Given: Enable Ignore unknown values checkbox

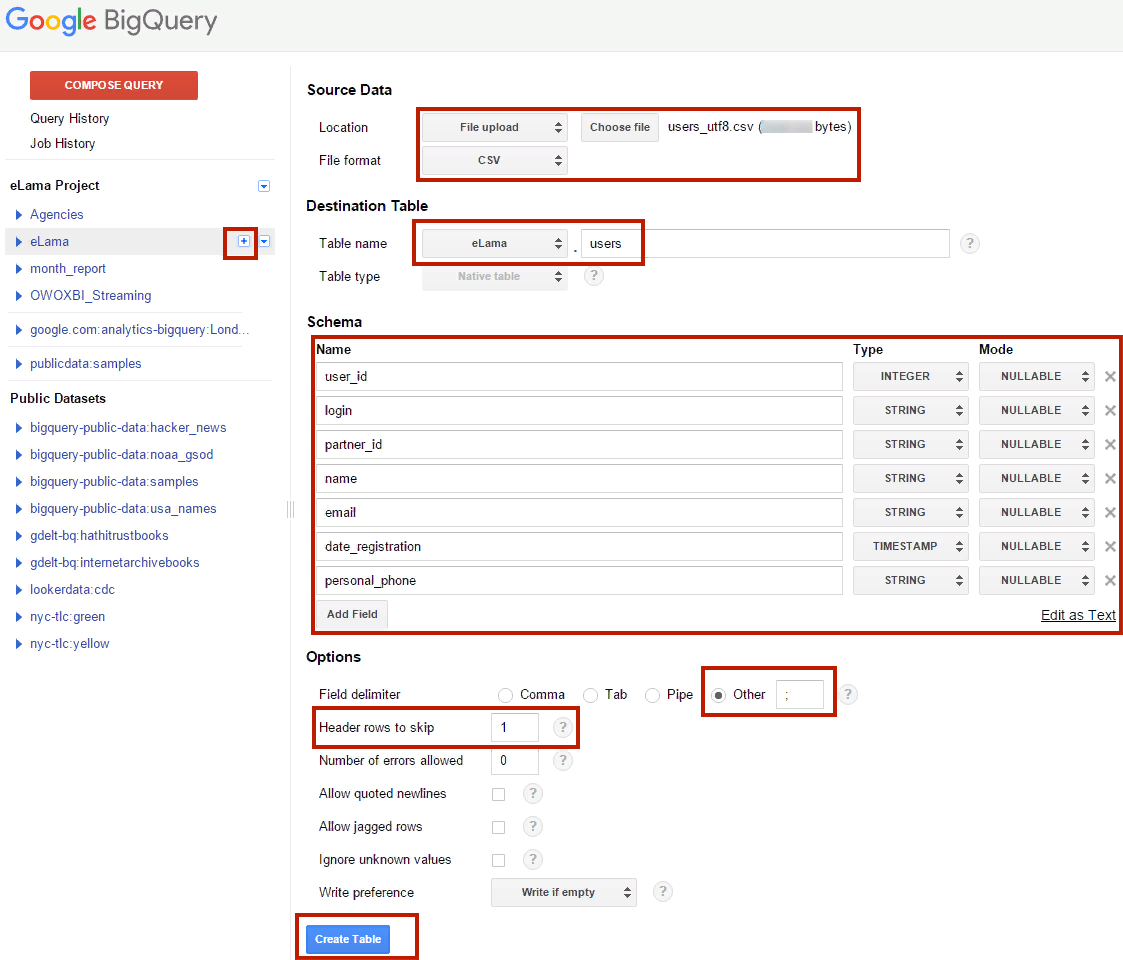Looking at the screenshot, I should (498, 860).
